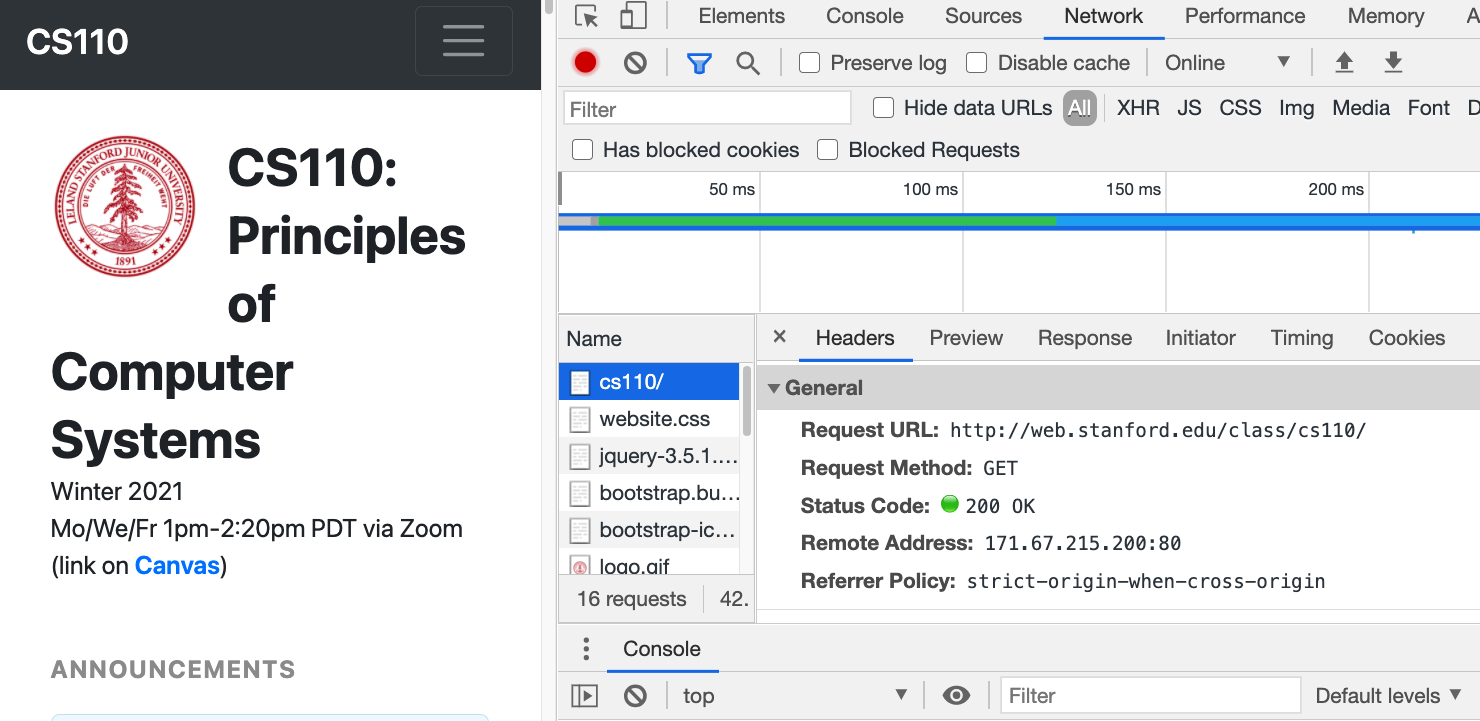Enable the Disable cache checkbox
Image resolution: width=1480 pixels, height=721 pixels.
[x=977, y=63]
